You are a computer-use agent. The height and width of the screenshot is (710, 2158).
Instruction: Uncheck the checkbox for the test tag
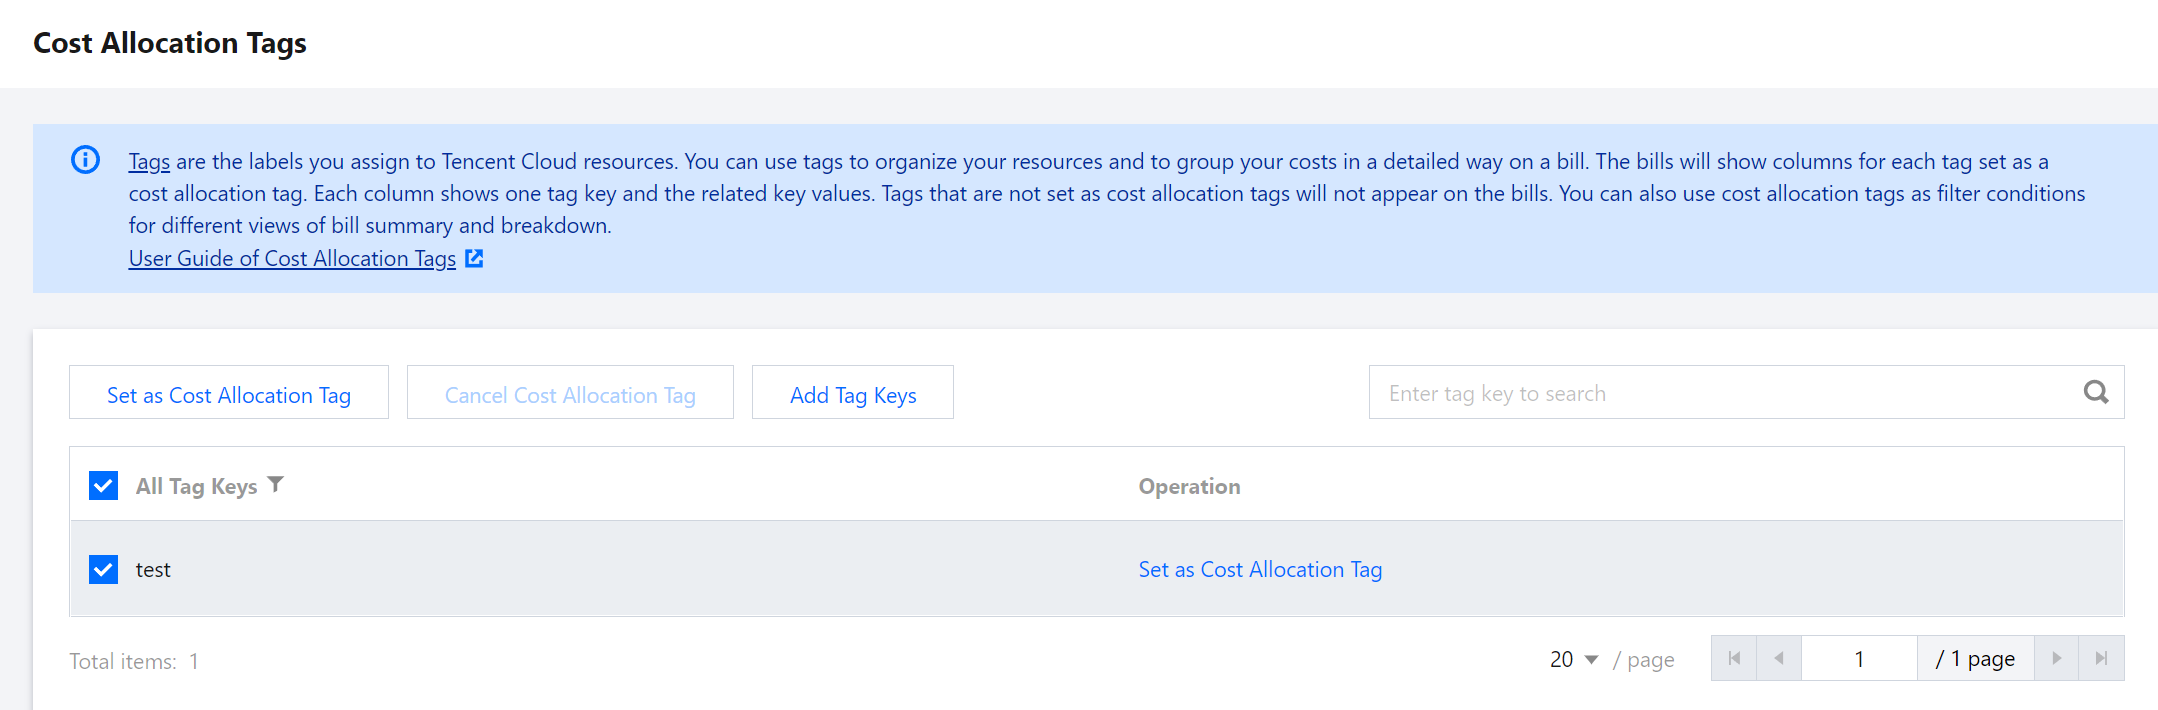coord(104,569)
